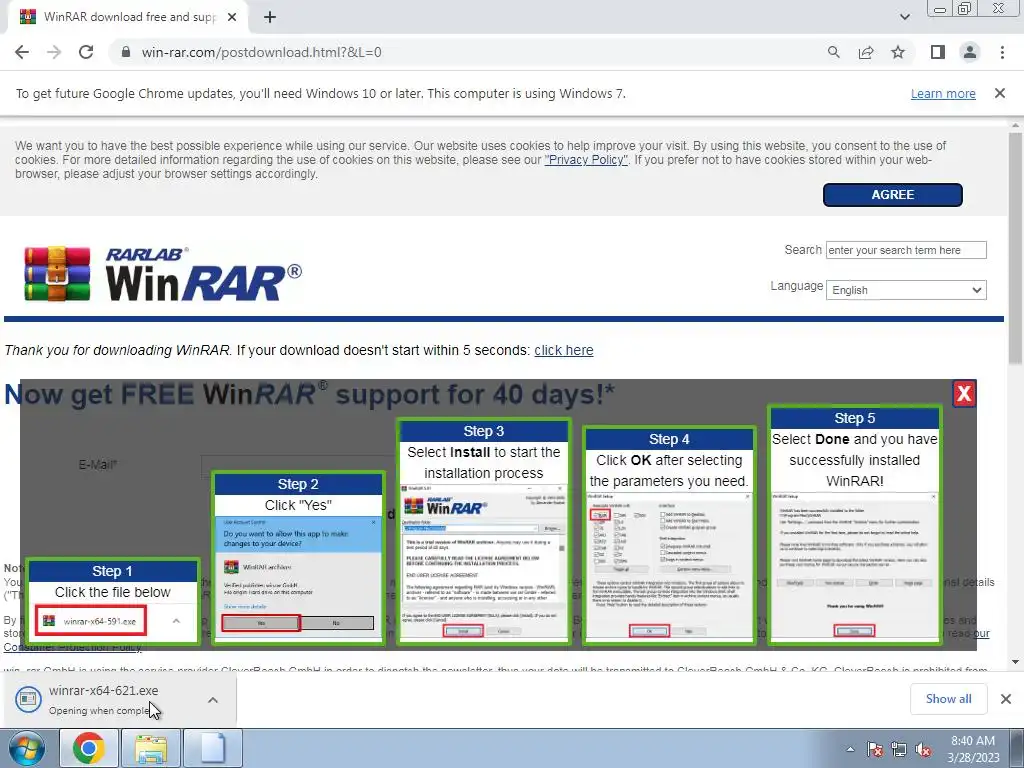1024x768 pixels.
Task: Open the volume tray icon
Action: 923,749
